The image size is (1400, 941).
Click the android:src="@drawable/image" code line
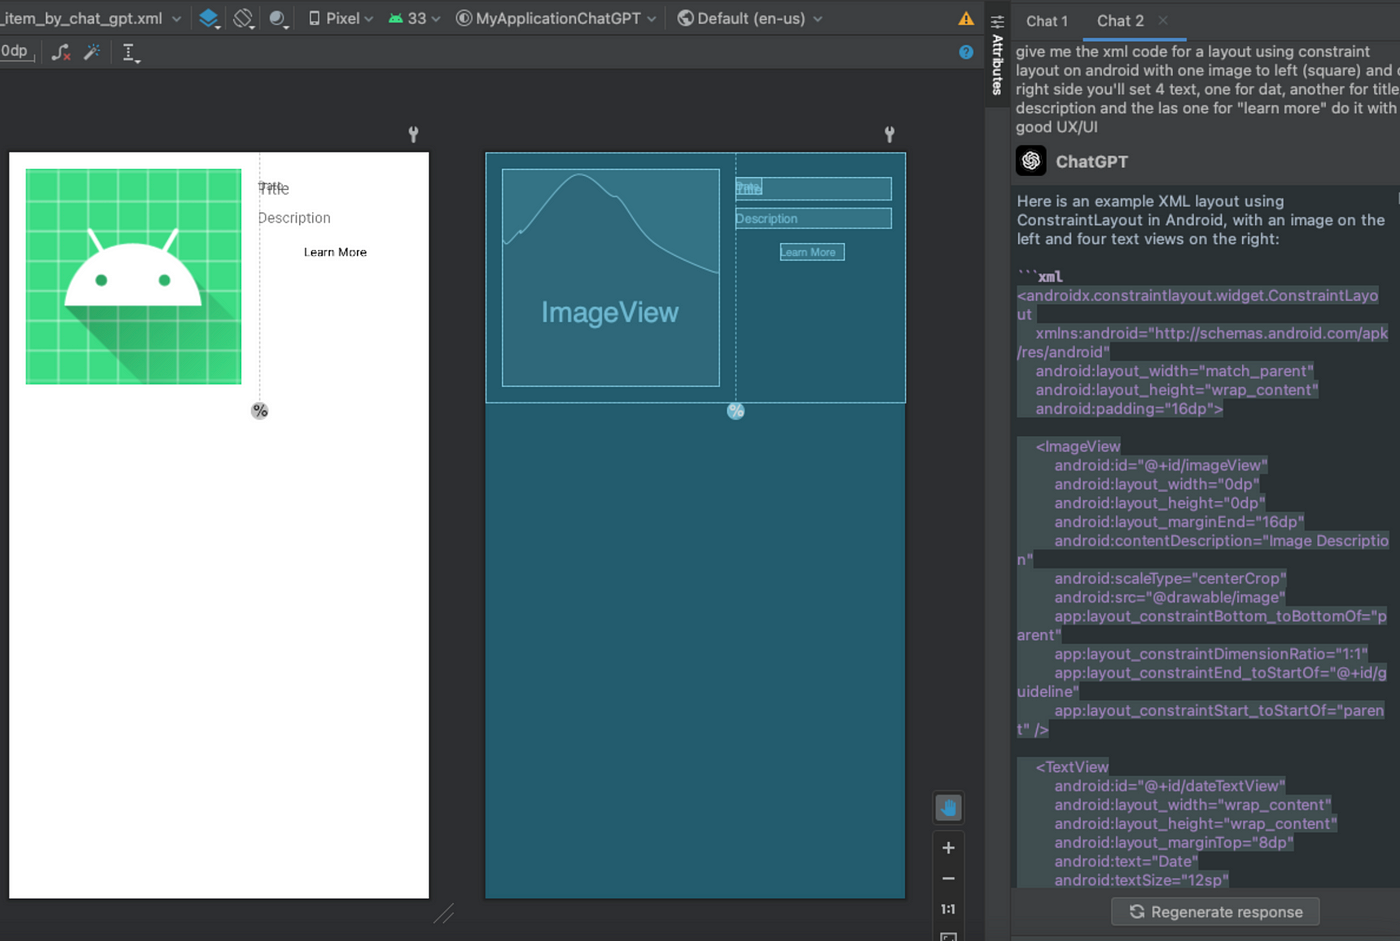pos(1169,597)
